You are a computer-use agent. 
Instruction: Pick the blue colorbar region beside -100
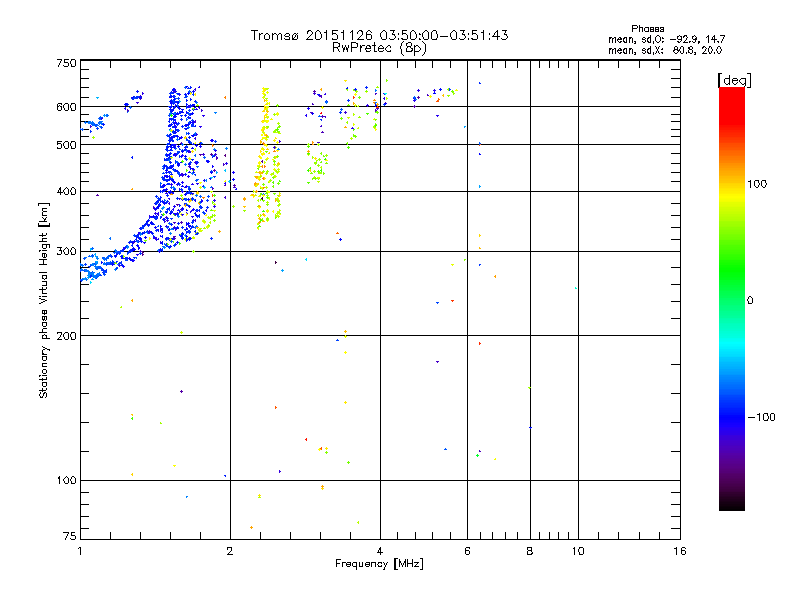click(732, 416)
